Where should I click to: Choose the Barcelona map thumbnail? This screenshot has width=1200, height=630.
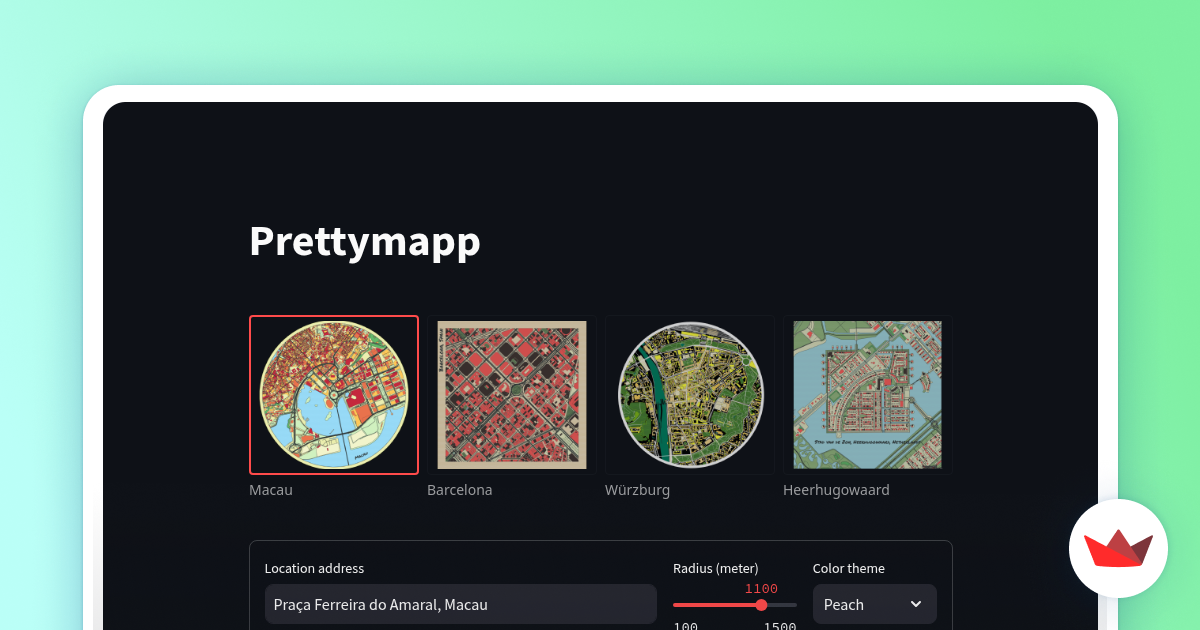(512, 395)
